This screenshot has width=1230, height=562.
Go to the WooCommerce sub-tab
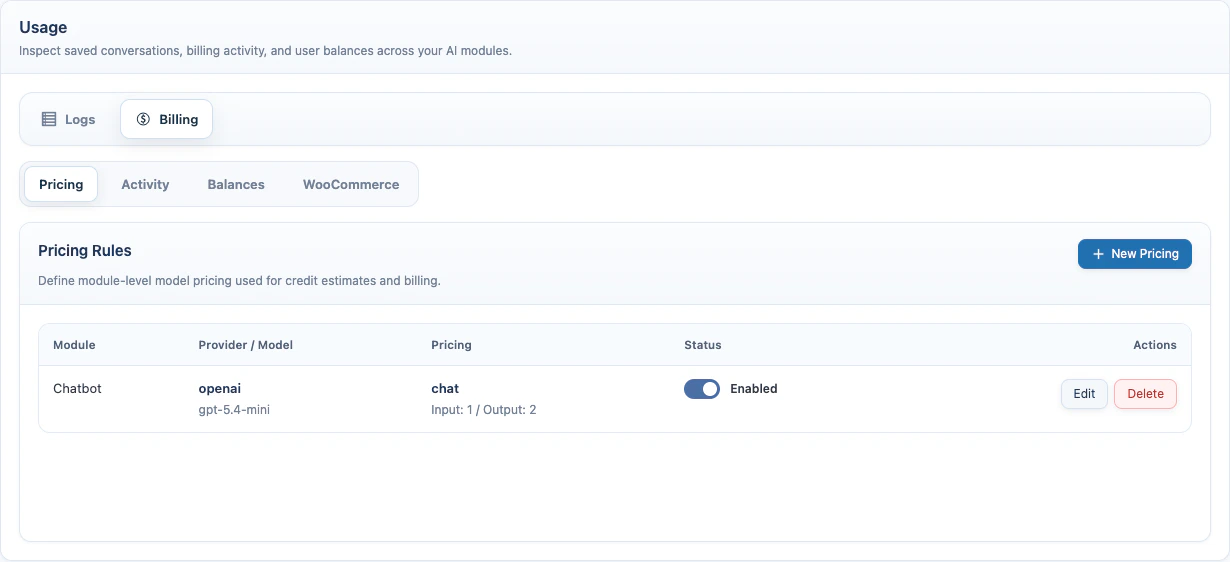tap(351, 184)
